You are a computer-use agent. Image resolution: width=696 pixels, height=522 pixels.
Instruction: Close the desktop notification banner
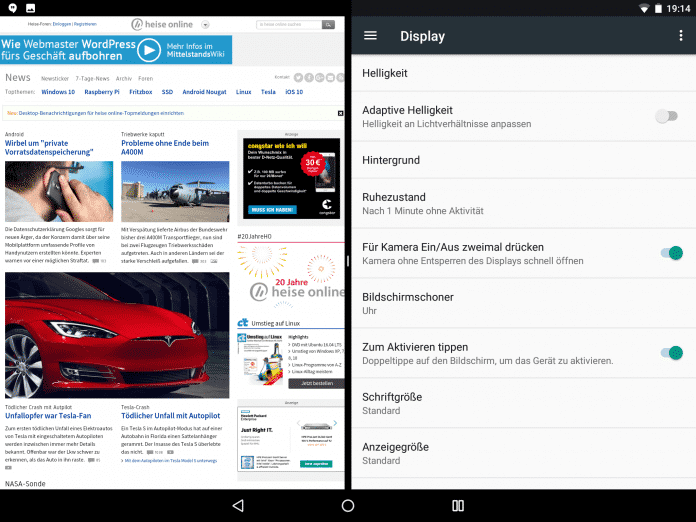[339, 114]
